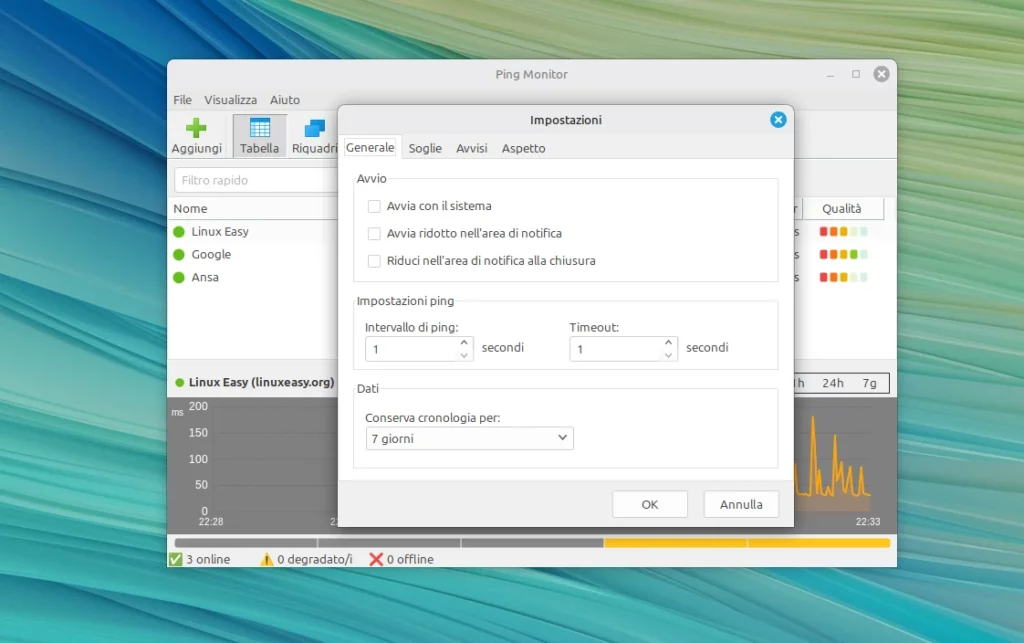Confirm settings with the OK button
Image resolution: width=1024 pixels, height=643 pixels.
pyautogui.click(x=649, y=504)
